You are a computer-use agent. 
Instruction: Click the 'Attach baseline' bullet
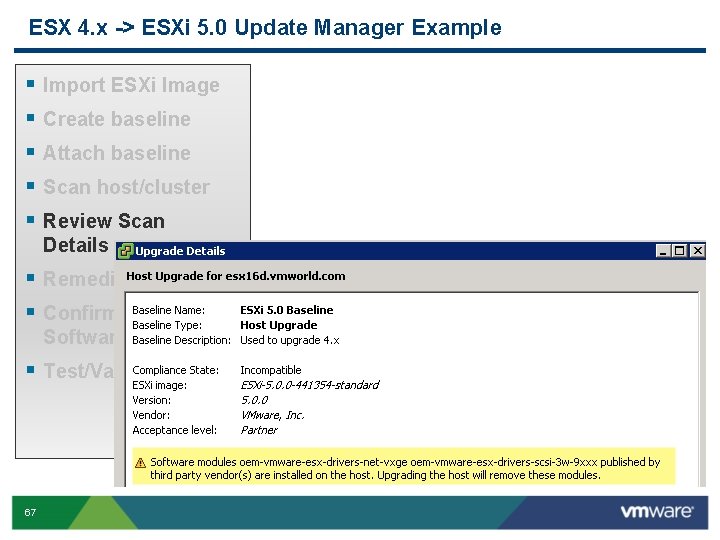click(x=117, y=153)
